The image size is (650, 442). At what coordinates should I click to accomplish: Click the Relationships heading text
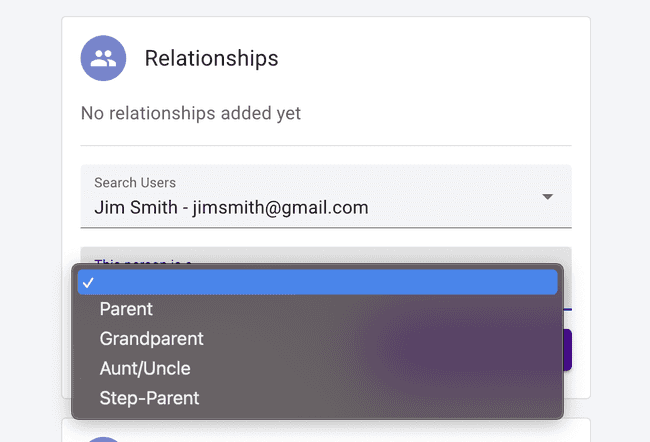pyautogui.click(x=211, y=58)
